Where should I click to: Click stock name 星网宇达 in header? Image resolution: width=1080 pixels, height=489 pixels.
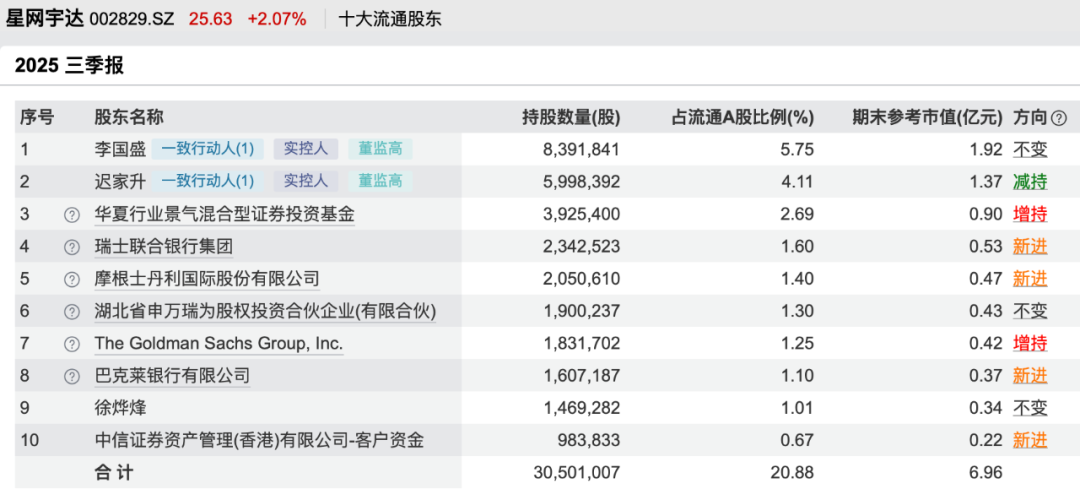point(45,19)
